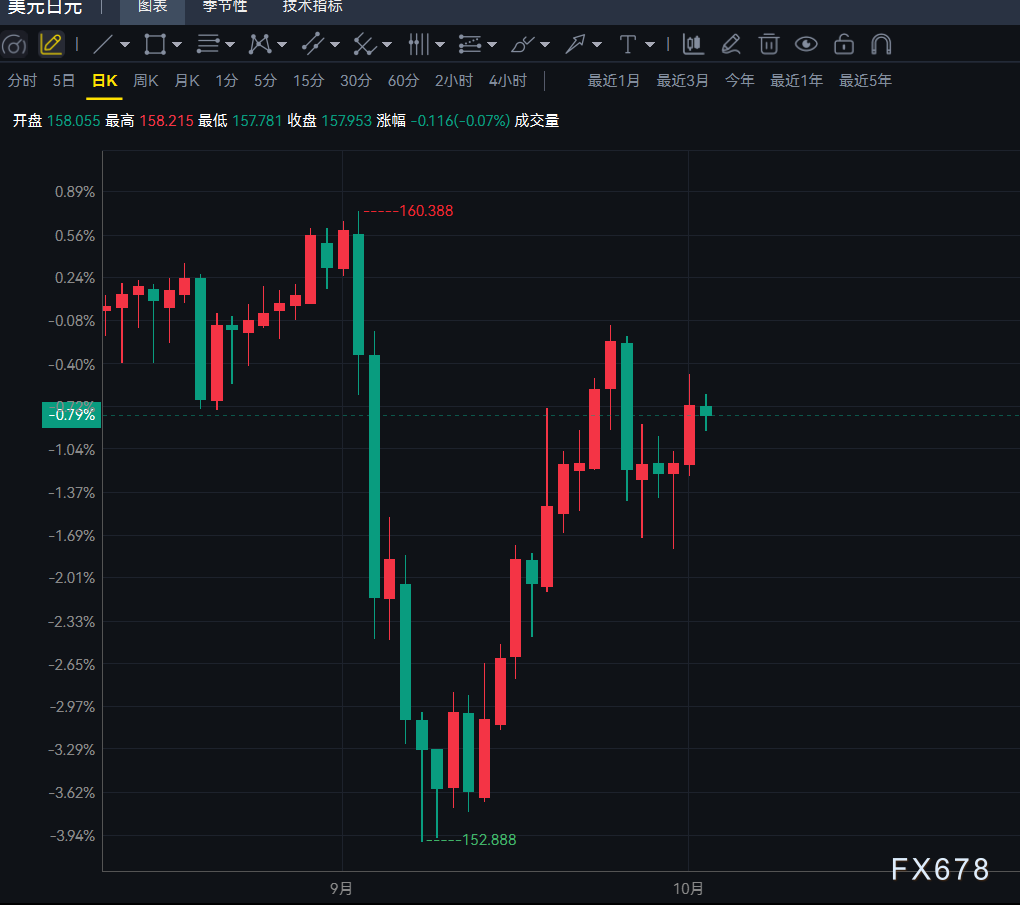Select the brush drawing tool
This screenshot has height=905, width=1020.
click(x=522, y=44)
